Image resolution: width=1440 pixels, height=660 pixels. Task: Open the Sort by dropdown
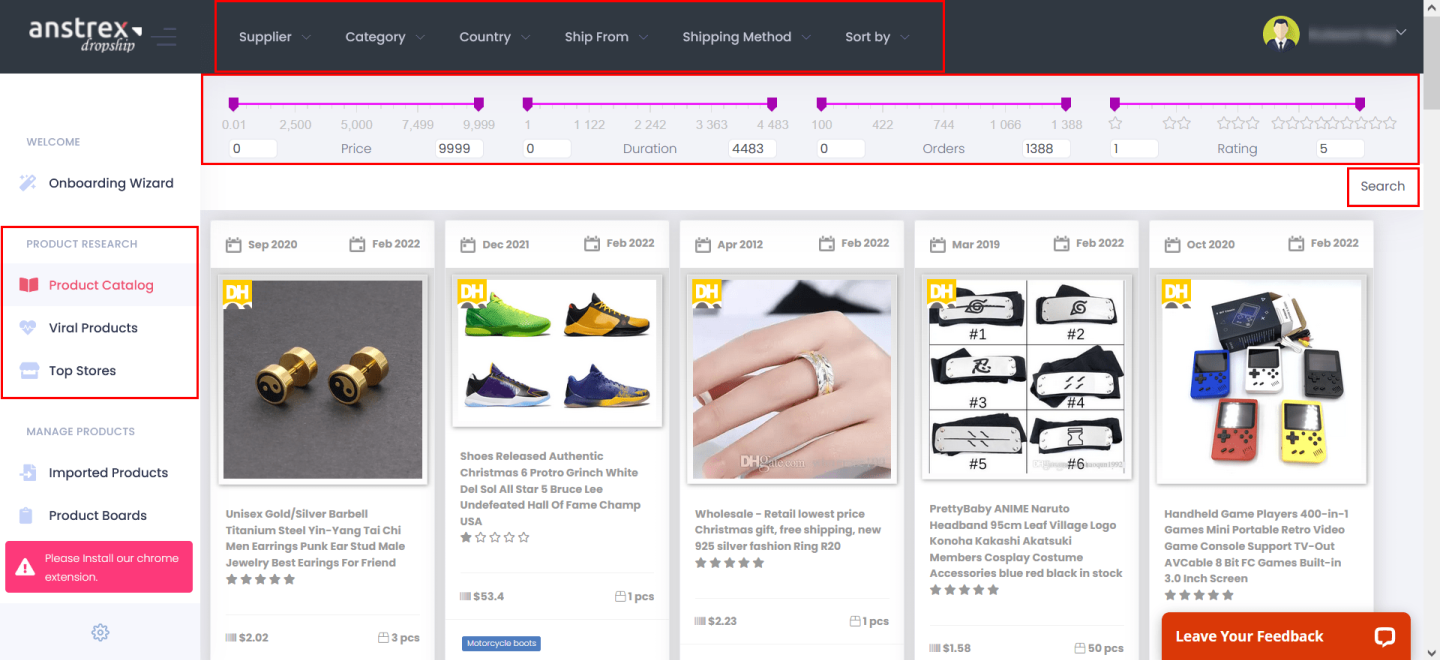[x=877, y=37]
